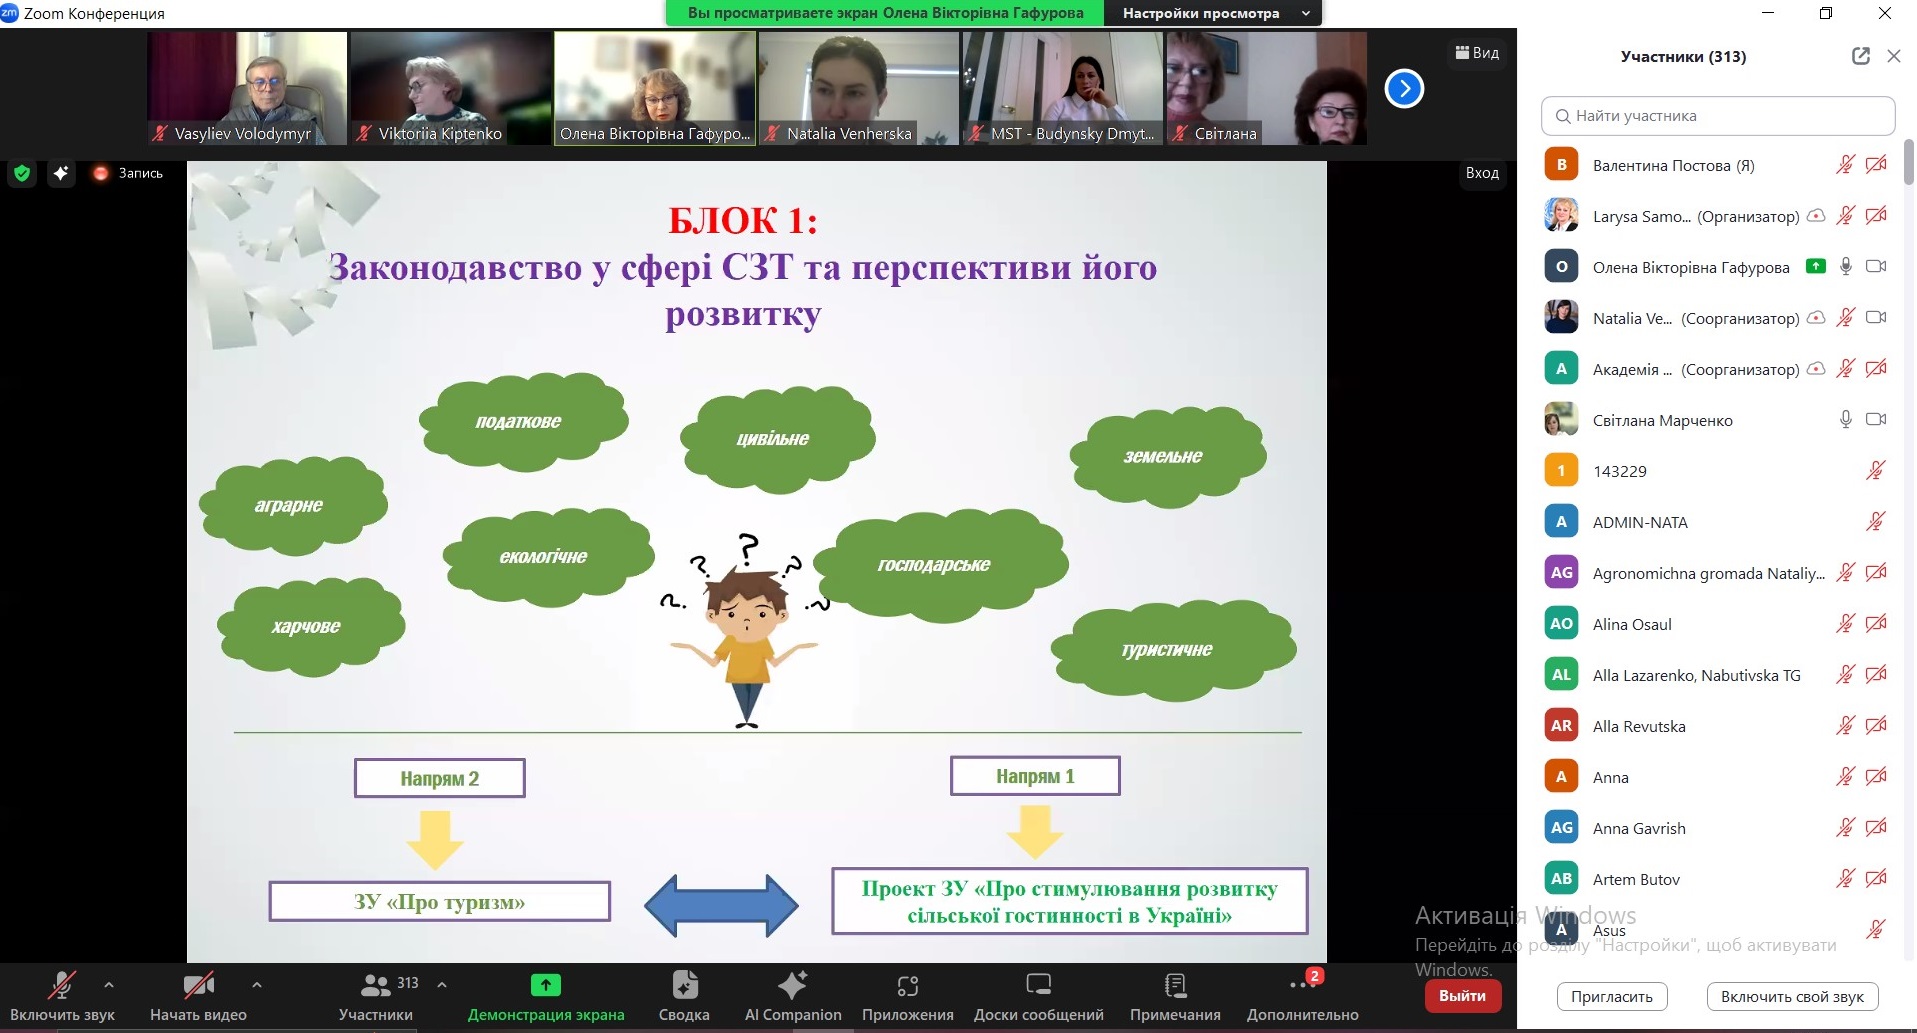The height and width of the screenshot is (1033, 1917).
Task: Open the Вид view menu
Action: tap(1477, 53)
